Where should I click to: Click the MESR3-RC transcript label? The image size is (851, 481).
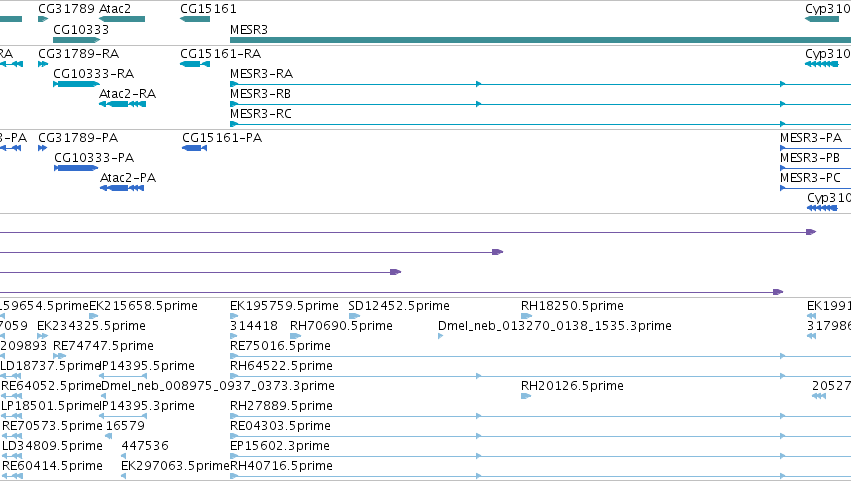click(x=261, y=113)
